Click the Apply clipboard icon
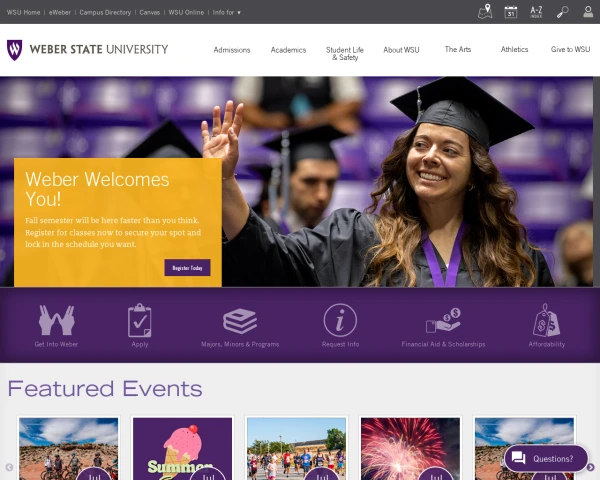The image size is (600, 480). (140, 320)
